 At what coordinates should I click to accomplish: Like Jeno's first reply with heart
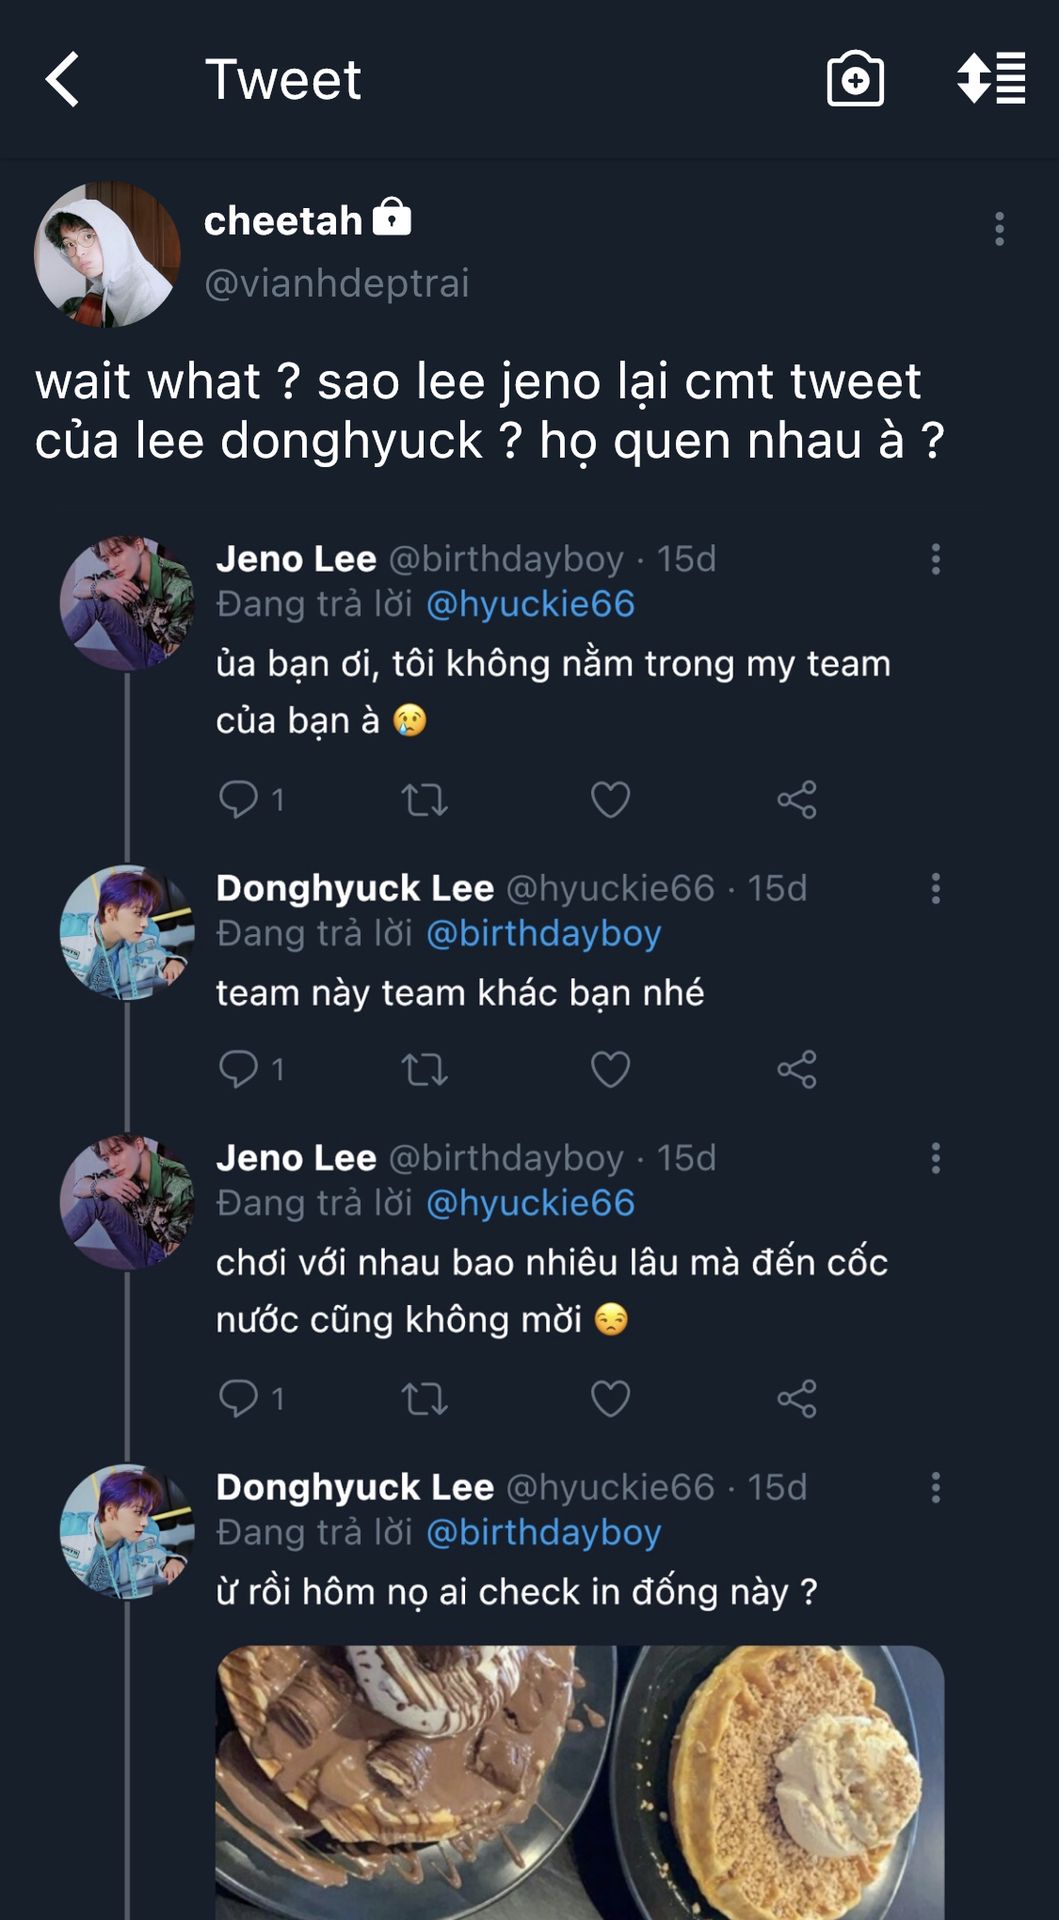click(x=610, y=800)
